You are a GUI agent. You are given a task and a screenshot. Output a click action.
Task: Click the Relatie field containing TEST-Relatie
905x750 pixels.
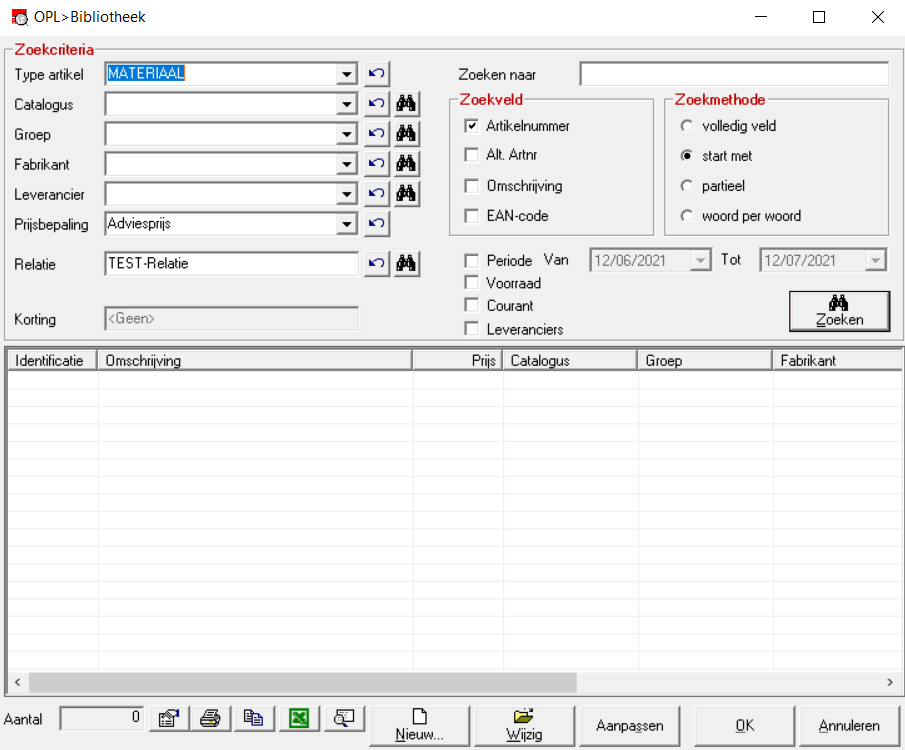(x=231, y=264)
